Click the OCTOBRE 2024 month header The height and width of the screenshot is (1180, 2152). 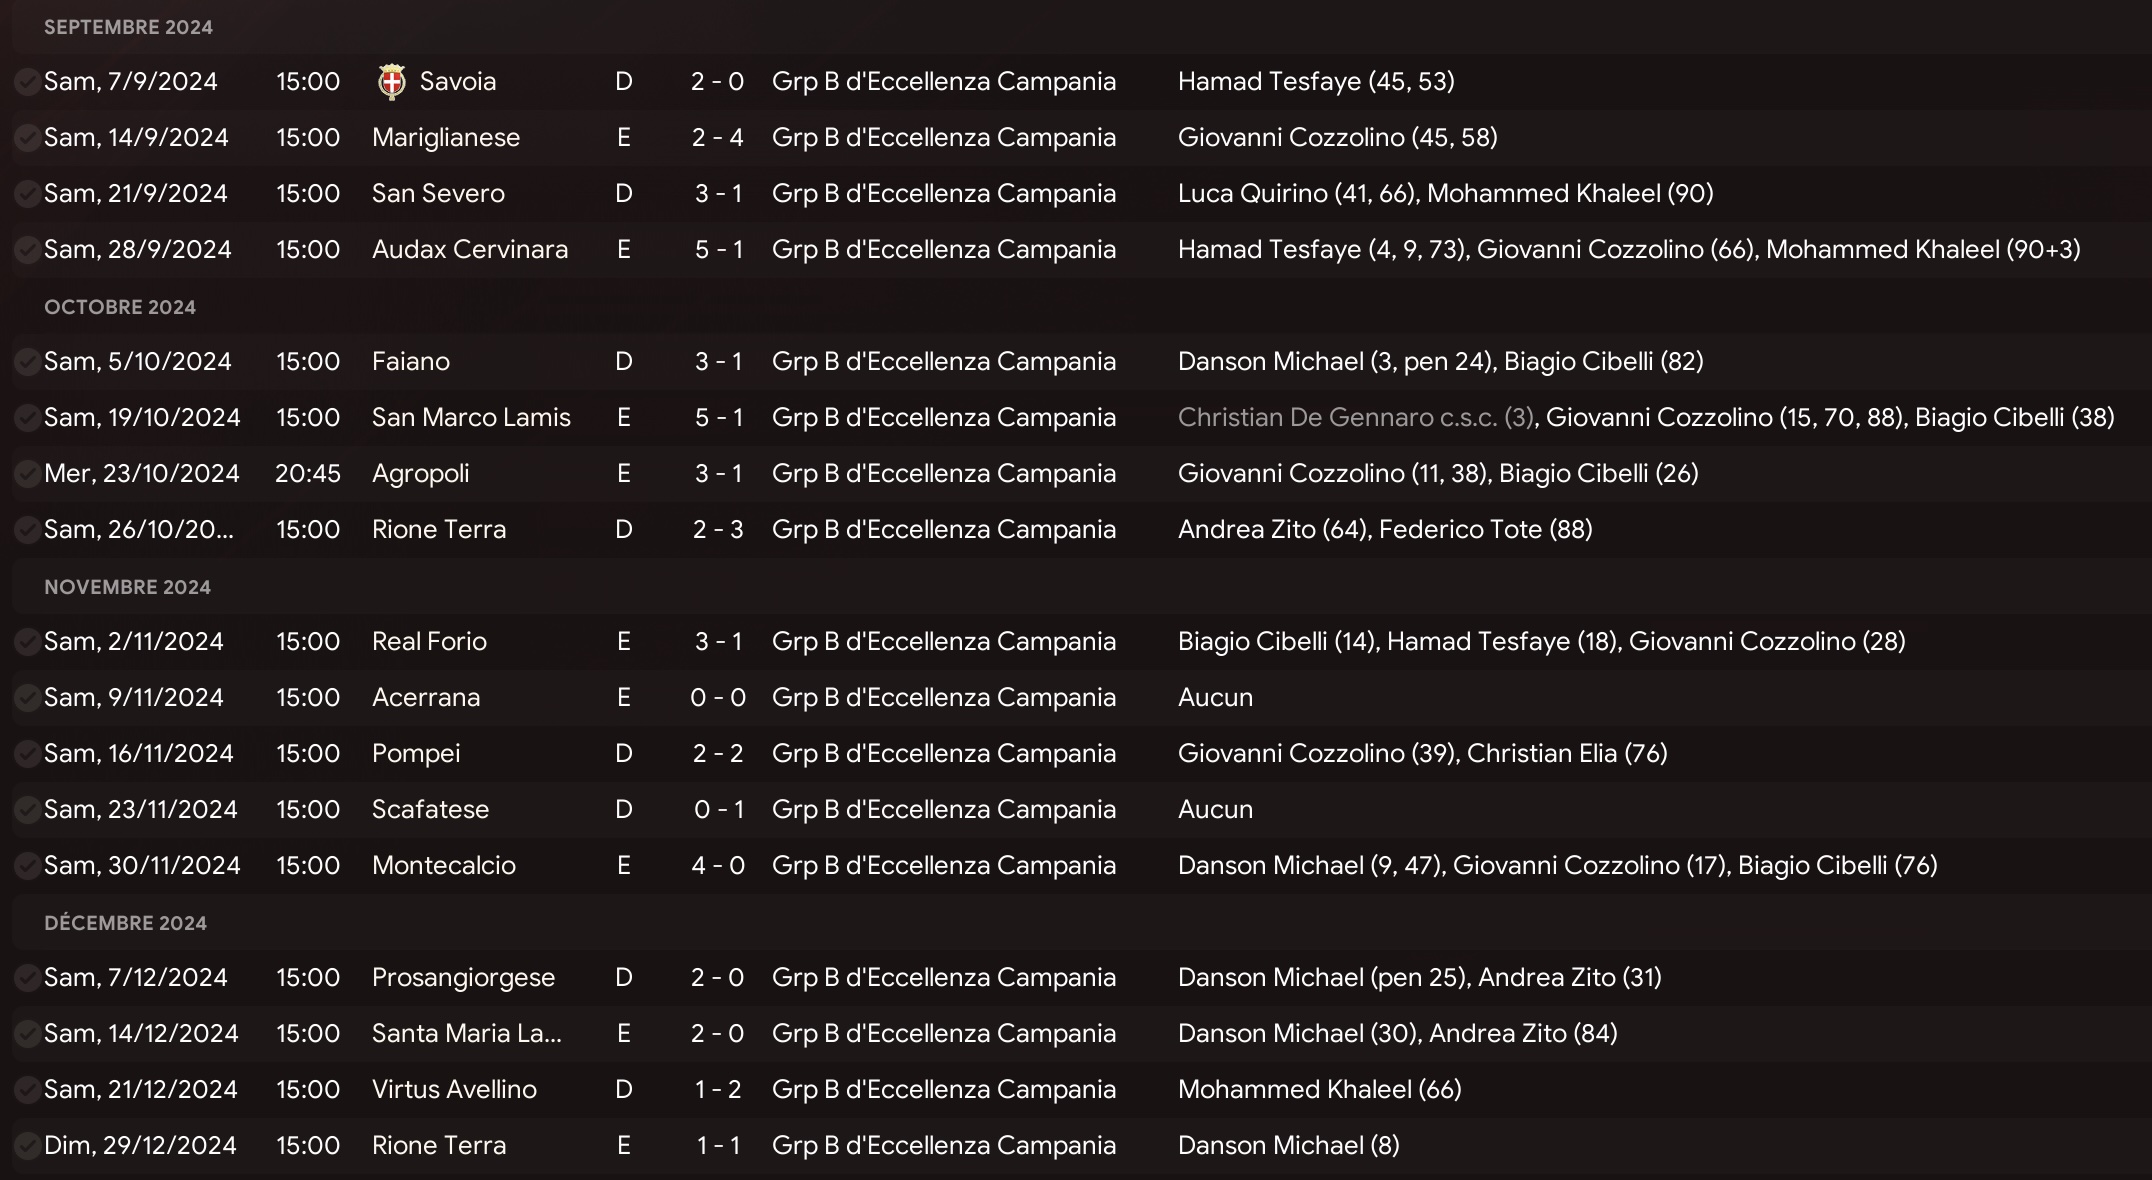(120, 307)
